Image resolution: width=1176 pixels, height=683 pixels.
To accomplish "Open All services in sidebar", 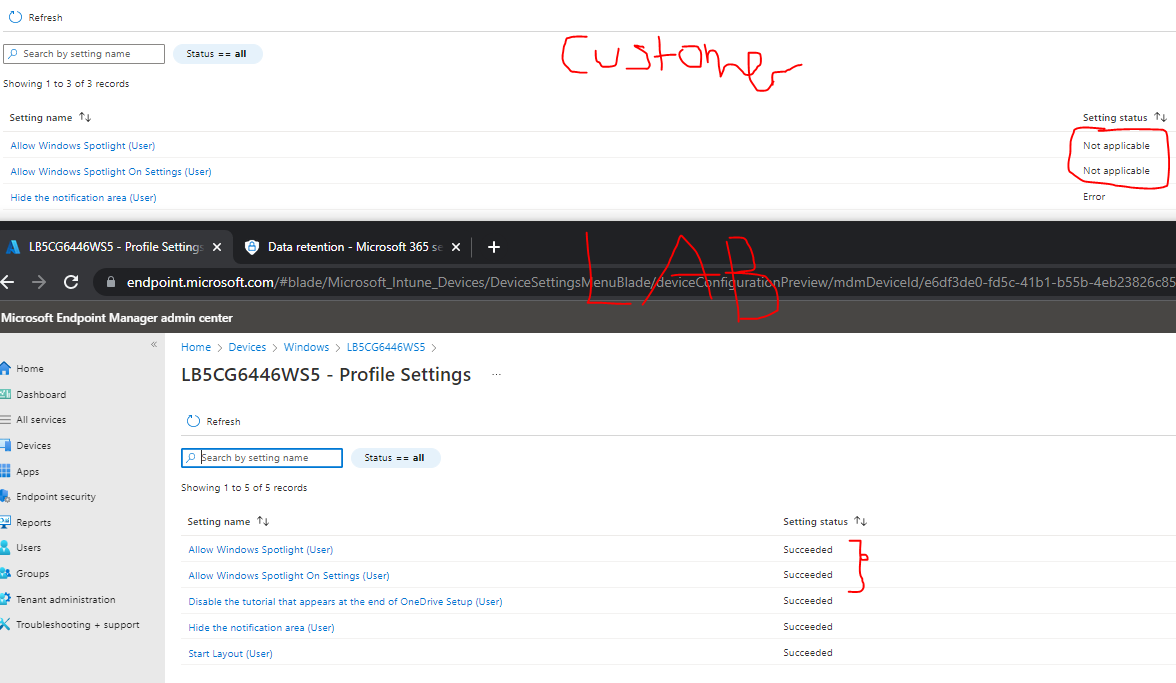I will 40,420.
